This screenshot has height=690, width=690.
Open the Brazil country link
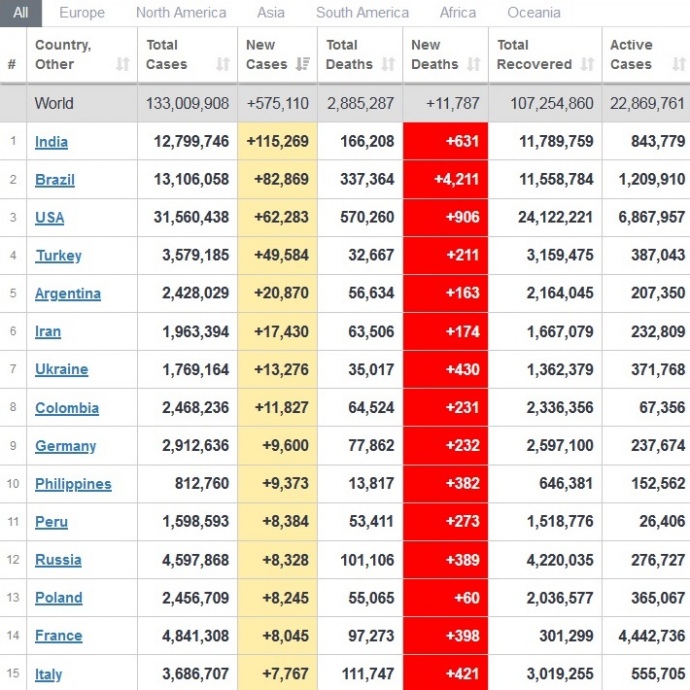55,180
